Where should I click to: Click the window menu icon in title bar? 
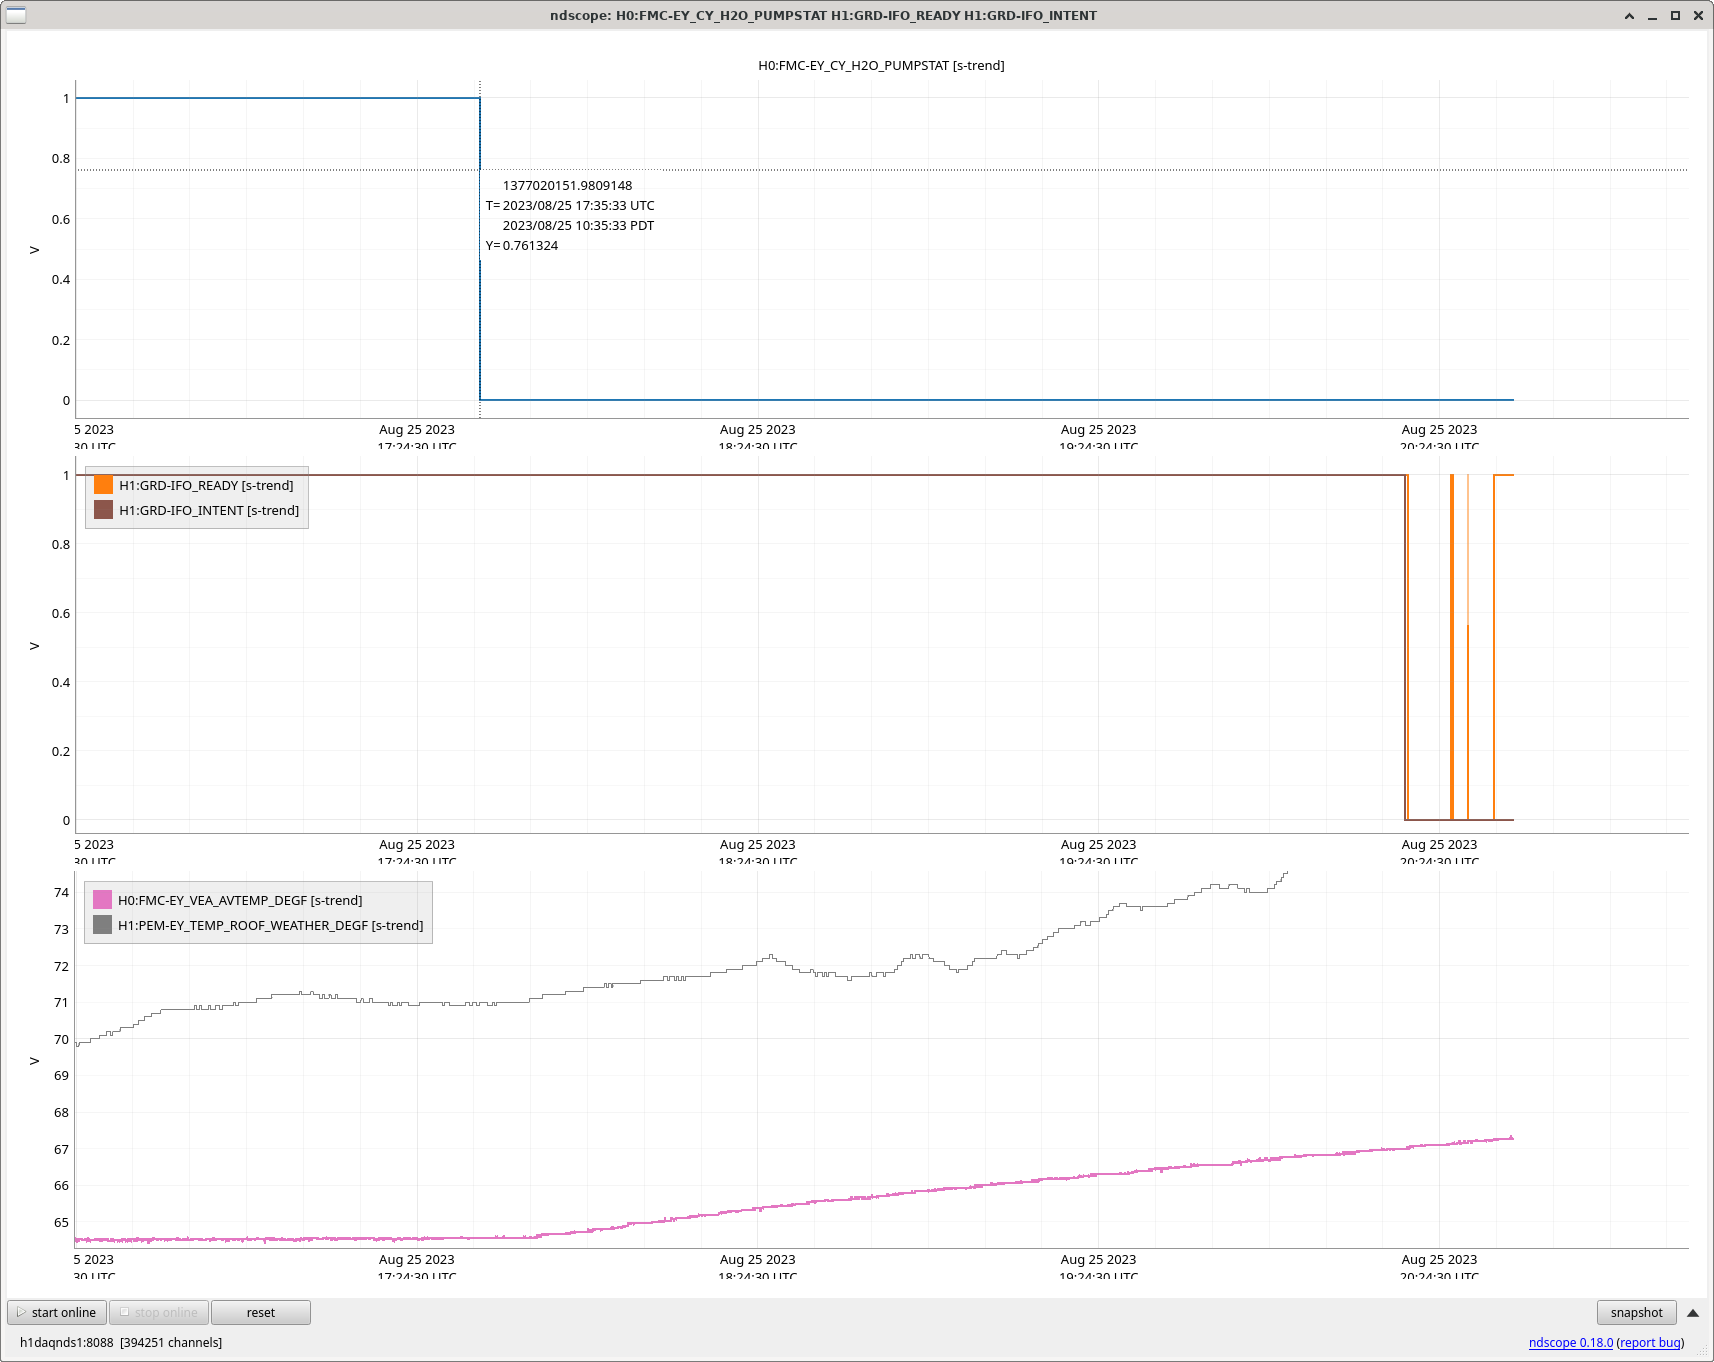(16, 15)
